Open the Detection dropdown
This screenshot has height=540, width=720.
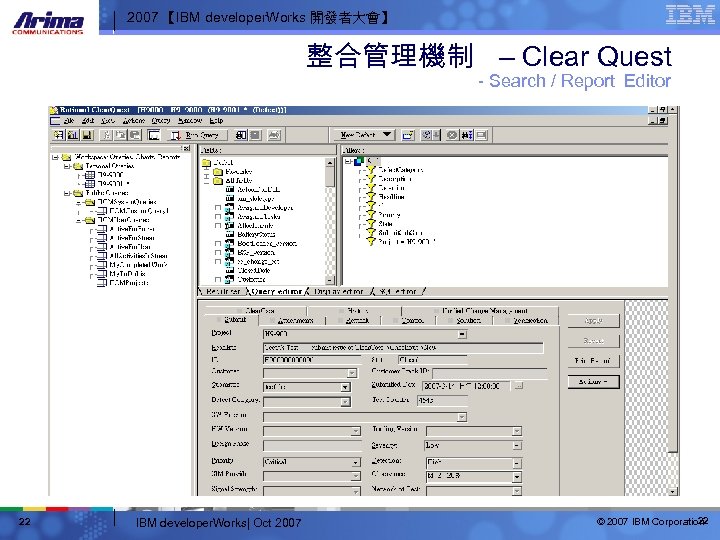[517, 463]
